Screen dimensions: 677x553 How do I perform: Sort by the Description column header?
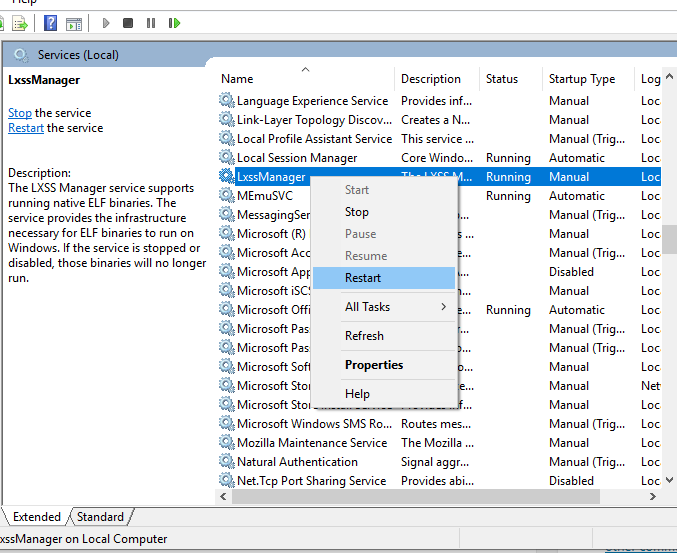437,79
